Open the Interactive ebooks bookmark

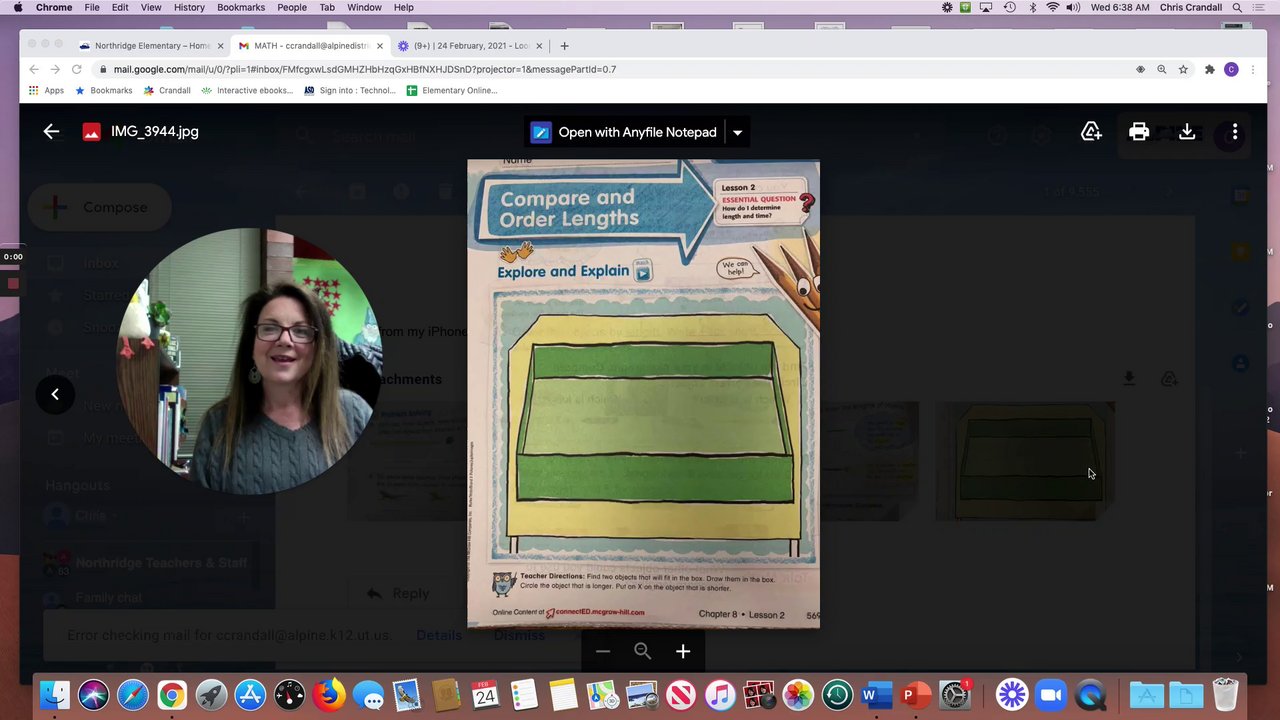247,90
